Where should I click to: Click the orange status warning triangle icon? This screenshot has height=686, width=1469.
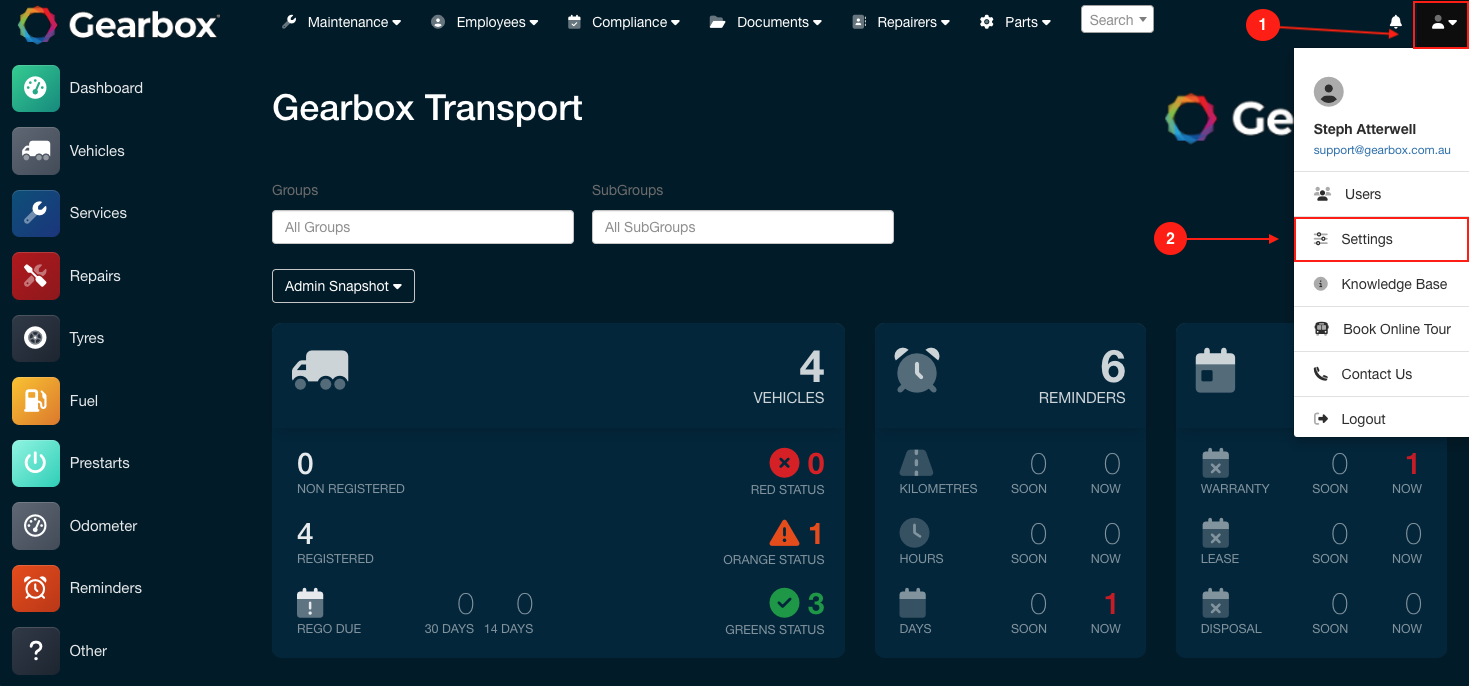(785, 533)
